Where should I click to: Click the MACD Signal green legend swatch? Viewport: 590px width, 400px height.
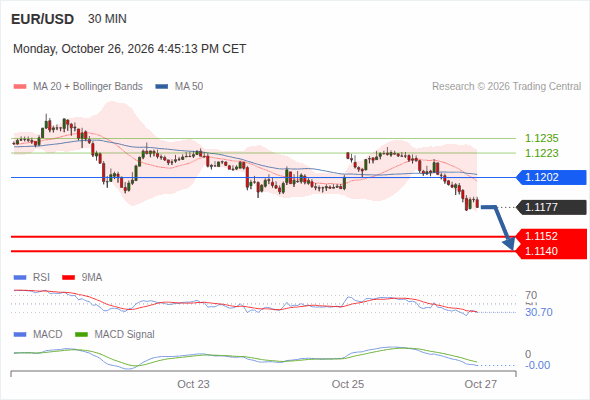point(81,335)
